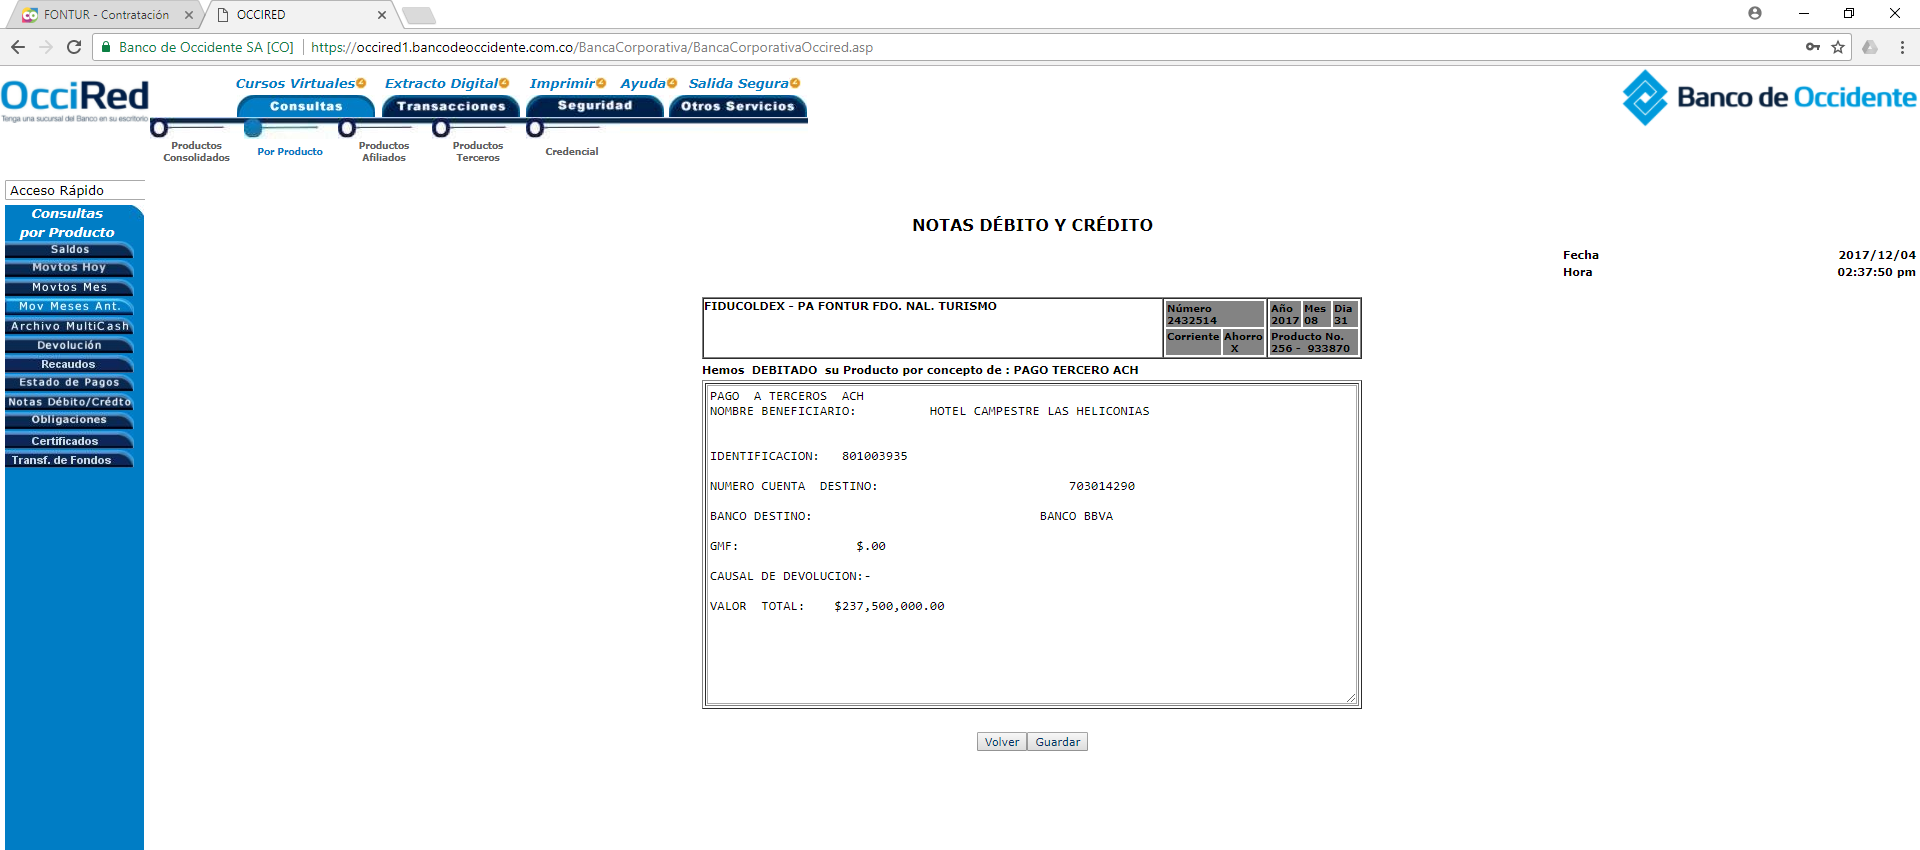Click the browser reload page icon
Image resolution: width=1920 pixels, height=850 pixels.
coord(74,47)
